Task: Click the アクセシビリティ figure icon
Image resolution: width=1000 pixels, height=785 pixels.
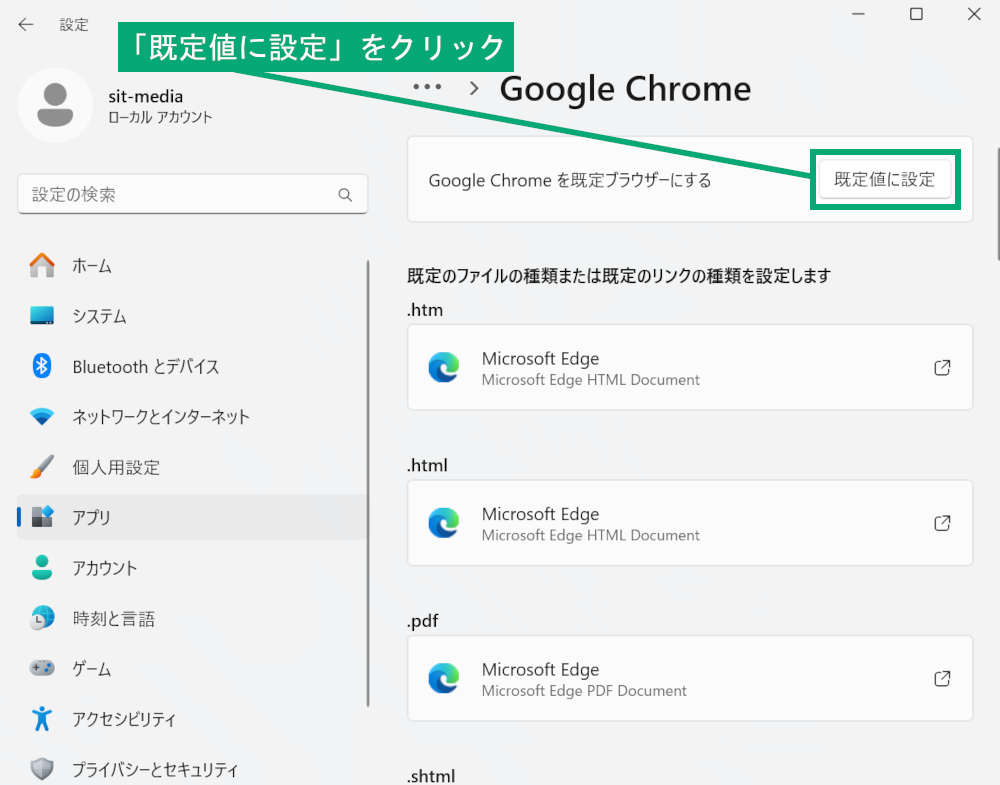Action: [x=42, y=719]
